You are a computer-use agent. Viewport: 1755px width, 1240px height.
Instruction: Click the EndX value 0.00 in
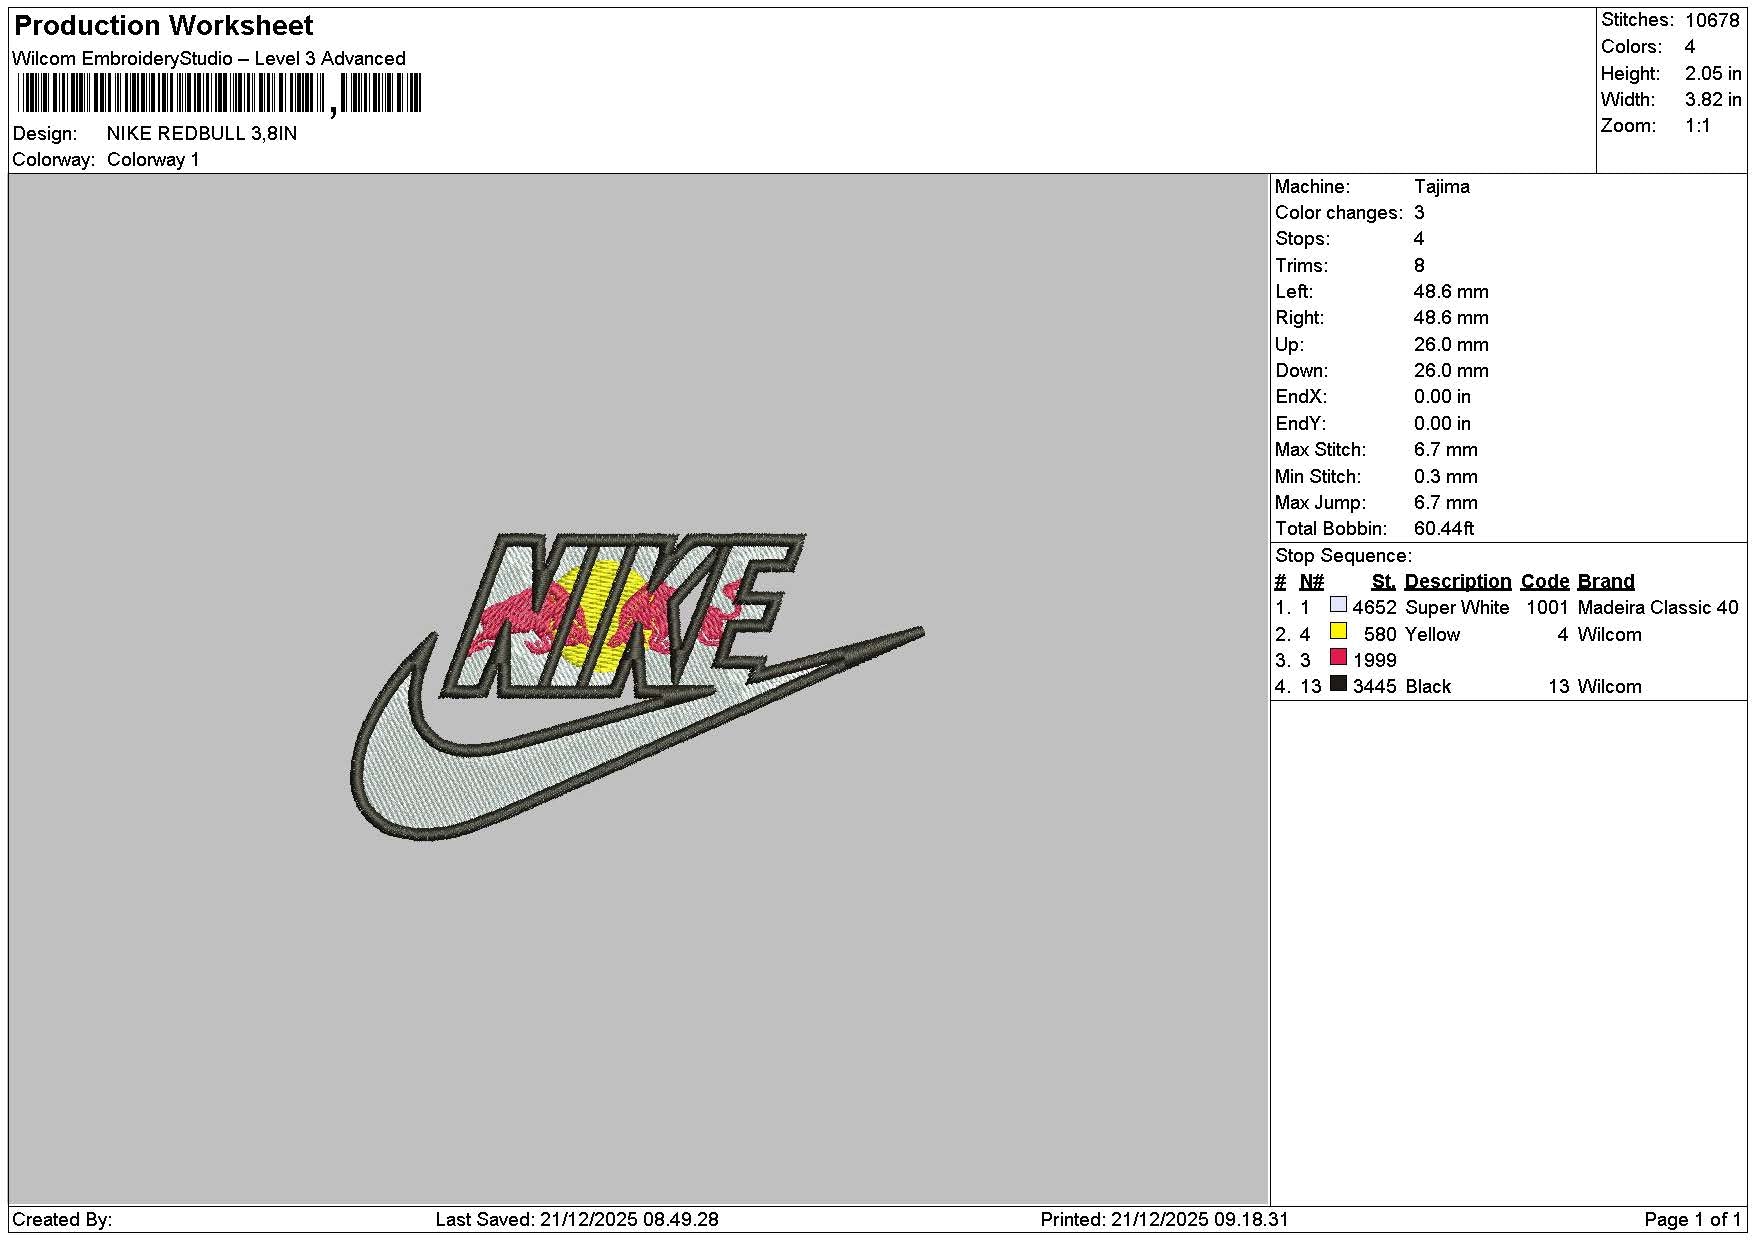point(1442,396)
